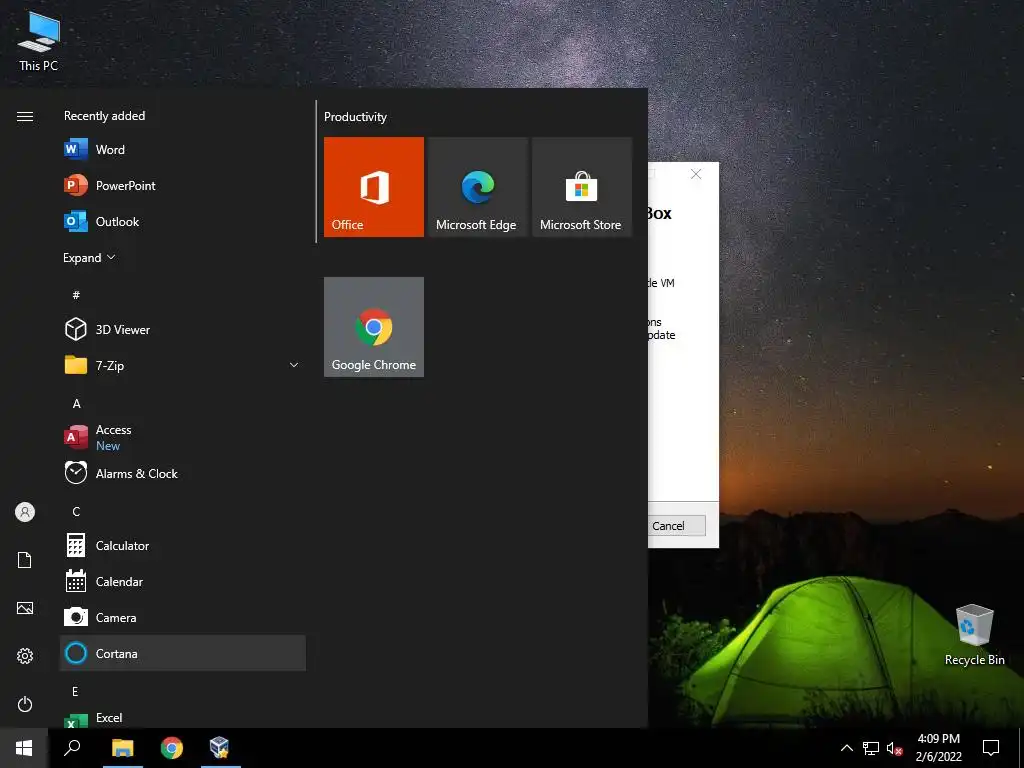This screenshot has width=1024, height=768.
Task: Expand the 7-Zip folder chevron
Action: 294,365
